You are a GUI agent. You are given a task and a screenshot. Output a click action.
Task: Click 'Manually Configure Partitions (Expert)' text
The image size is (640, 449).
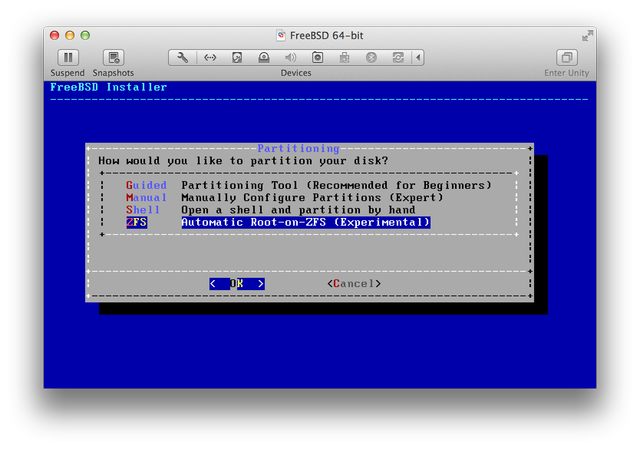point(312,198)
